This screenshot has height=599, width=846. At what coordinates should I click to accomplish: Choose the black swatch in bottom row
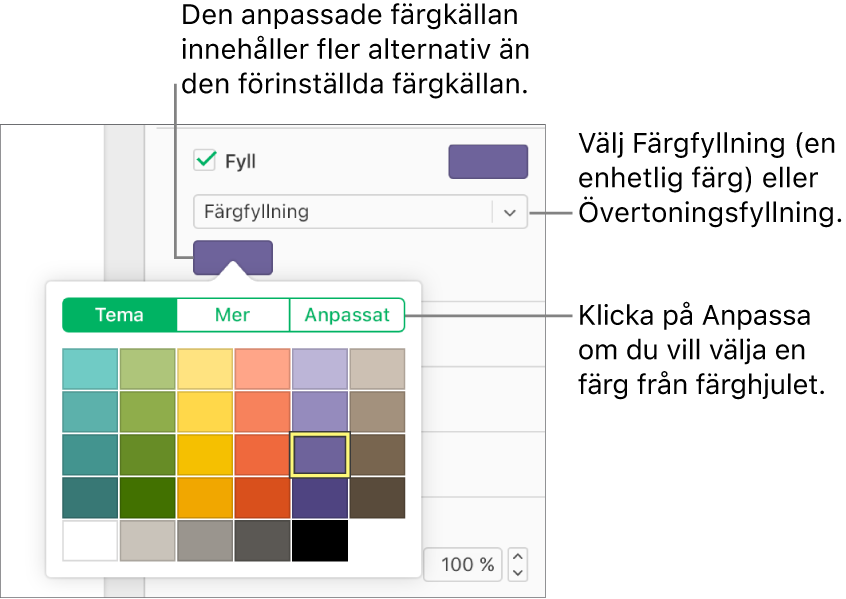(x=320, y=541)
